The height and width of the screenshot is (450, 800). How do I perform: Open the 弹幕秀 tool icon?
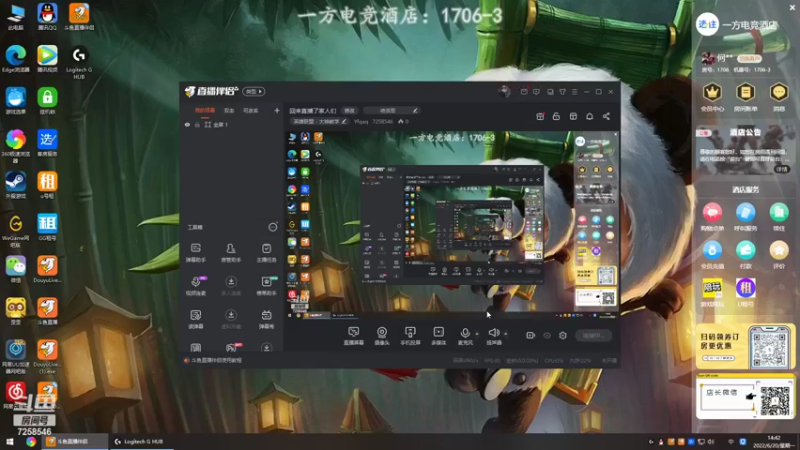point(266,319)
